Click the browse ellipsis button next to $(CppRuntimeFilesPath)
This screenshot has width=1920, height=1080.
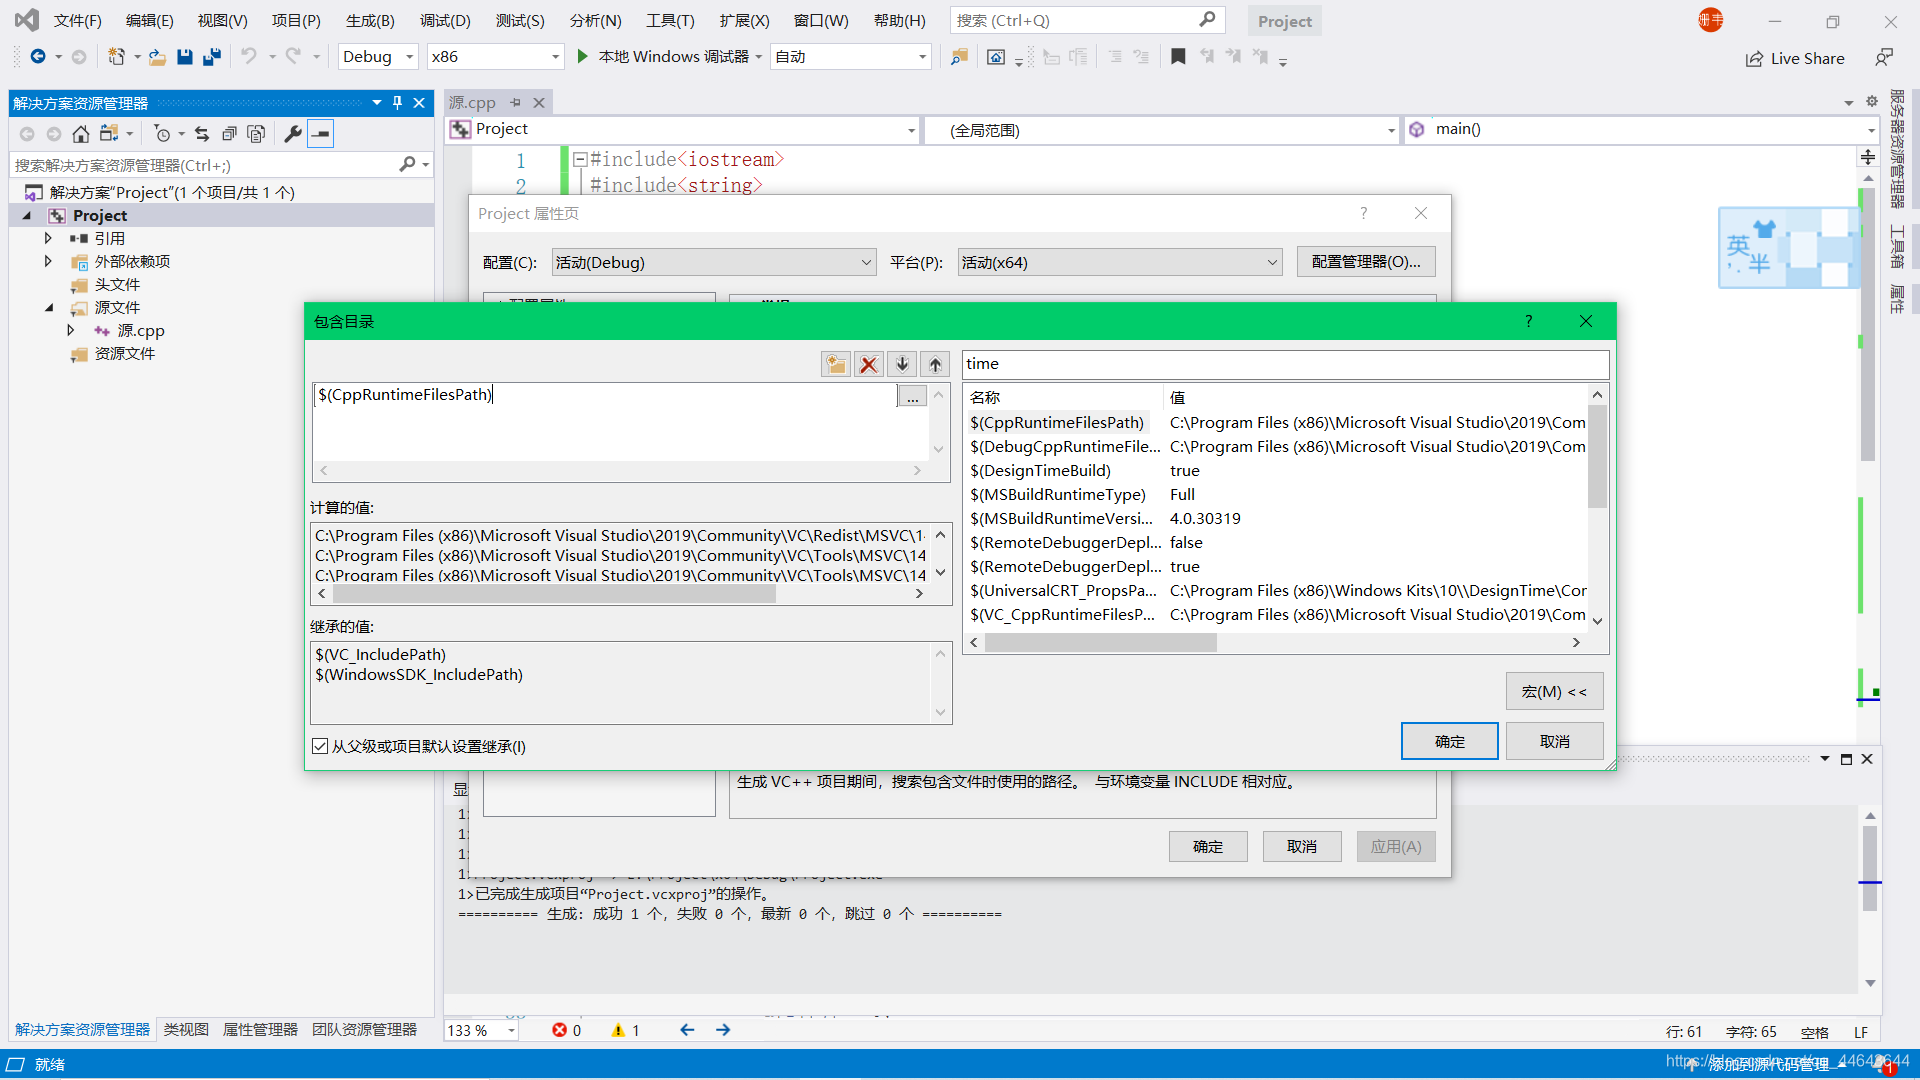pyautogui.click(x=912, y=396)
